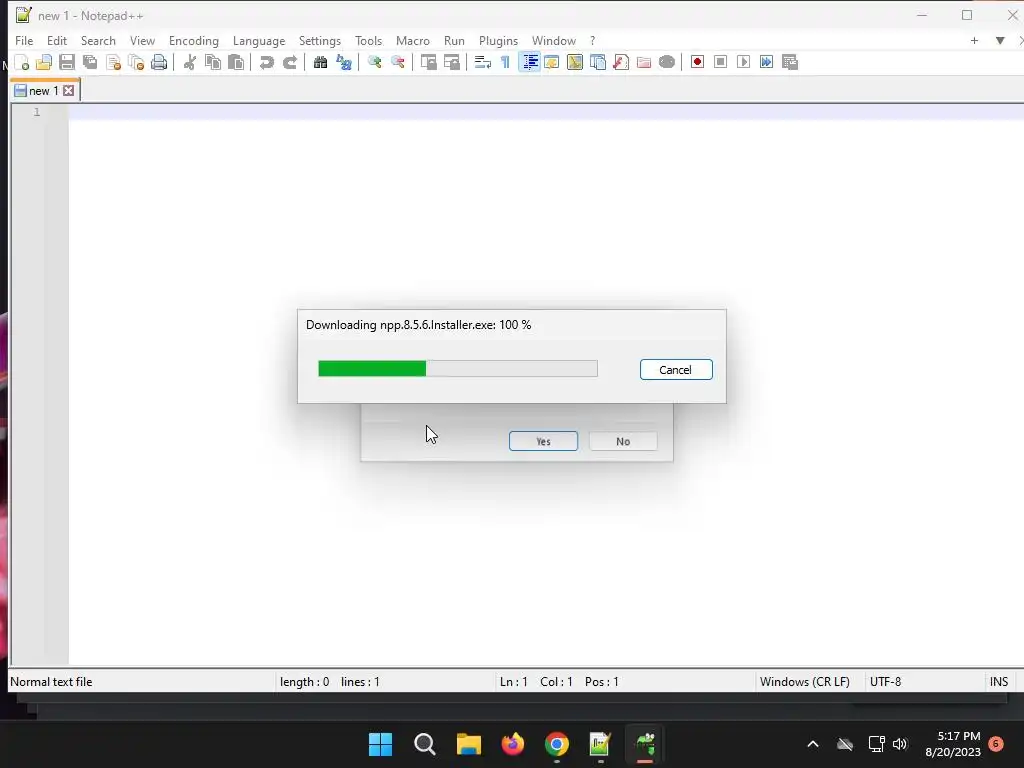Print the document via the printer icon
Viewport: 1024px width, 768px height.
tap(159, 63)
